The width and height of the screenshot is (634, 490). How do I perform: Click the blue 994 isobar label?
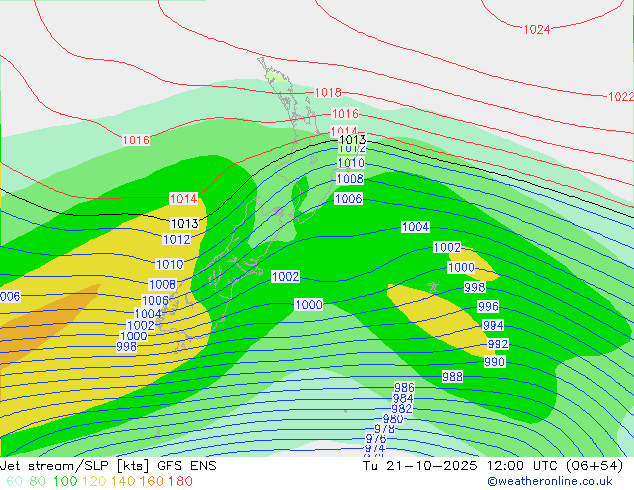tap(493, 325)
